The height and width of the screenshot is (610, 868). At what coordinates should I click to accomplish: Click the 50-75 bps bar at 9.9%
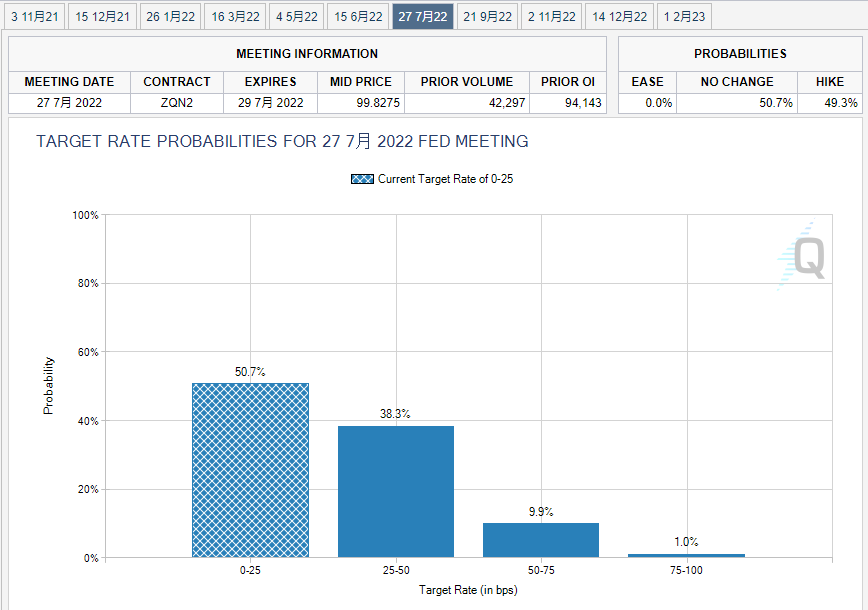point(541,540)
